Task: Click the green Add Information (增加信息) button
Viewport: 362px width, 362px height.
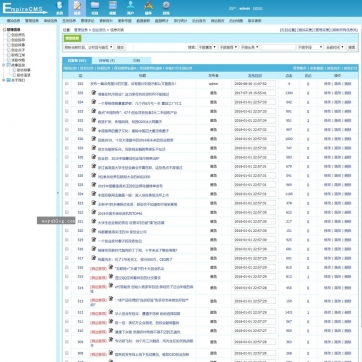Action: point(72,38)
